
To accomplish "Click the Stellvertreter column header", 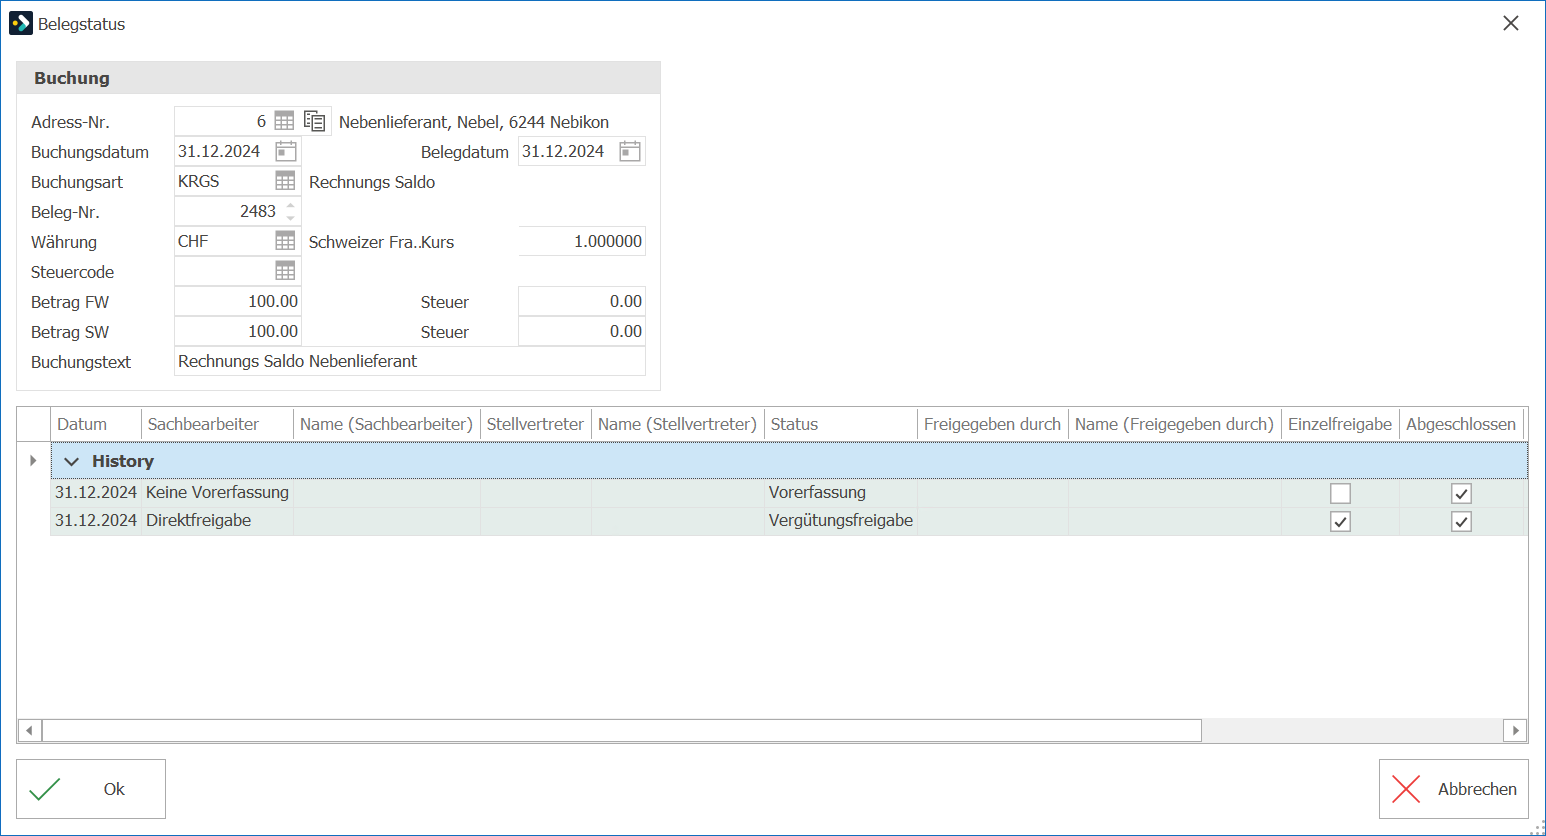I will coord(536,424).
